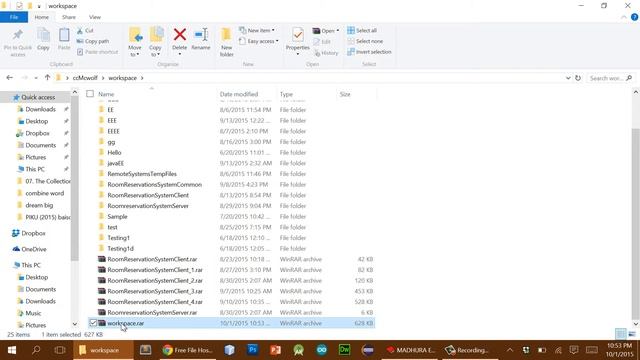Click Select none in ribbon

click(x=365, y=41)
